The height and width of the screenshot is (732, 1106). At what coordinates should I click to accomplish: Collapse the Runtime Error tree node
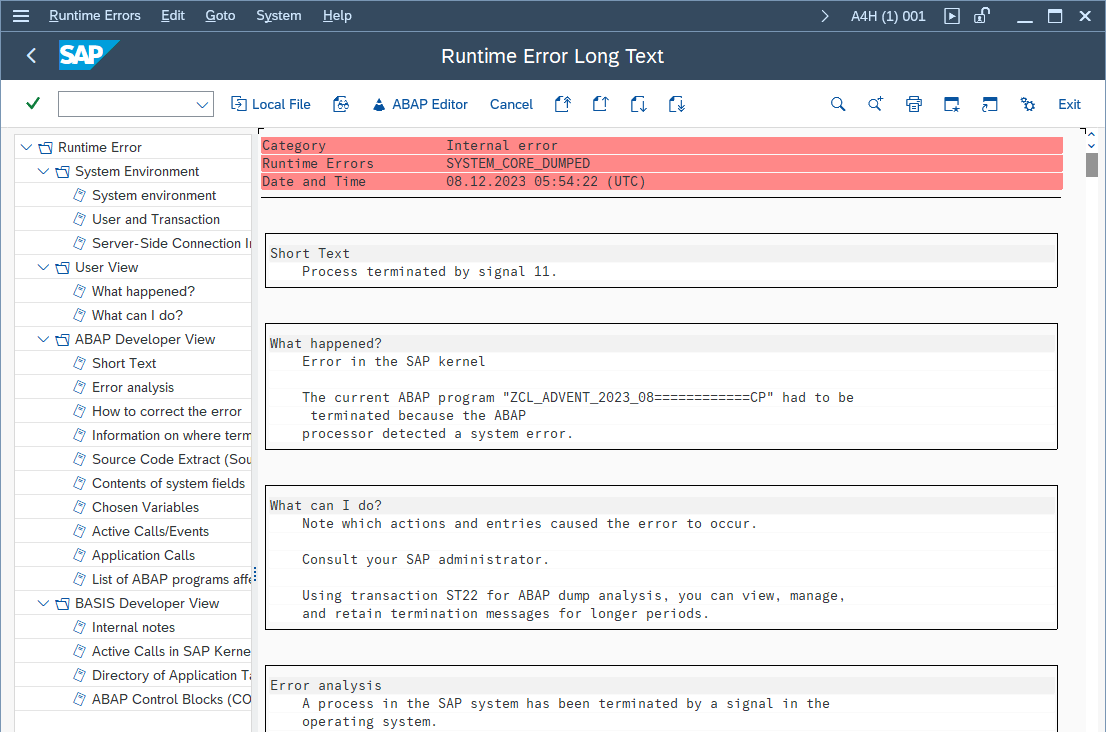point(27,147)
